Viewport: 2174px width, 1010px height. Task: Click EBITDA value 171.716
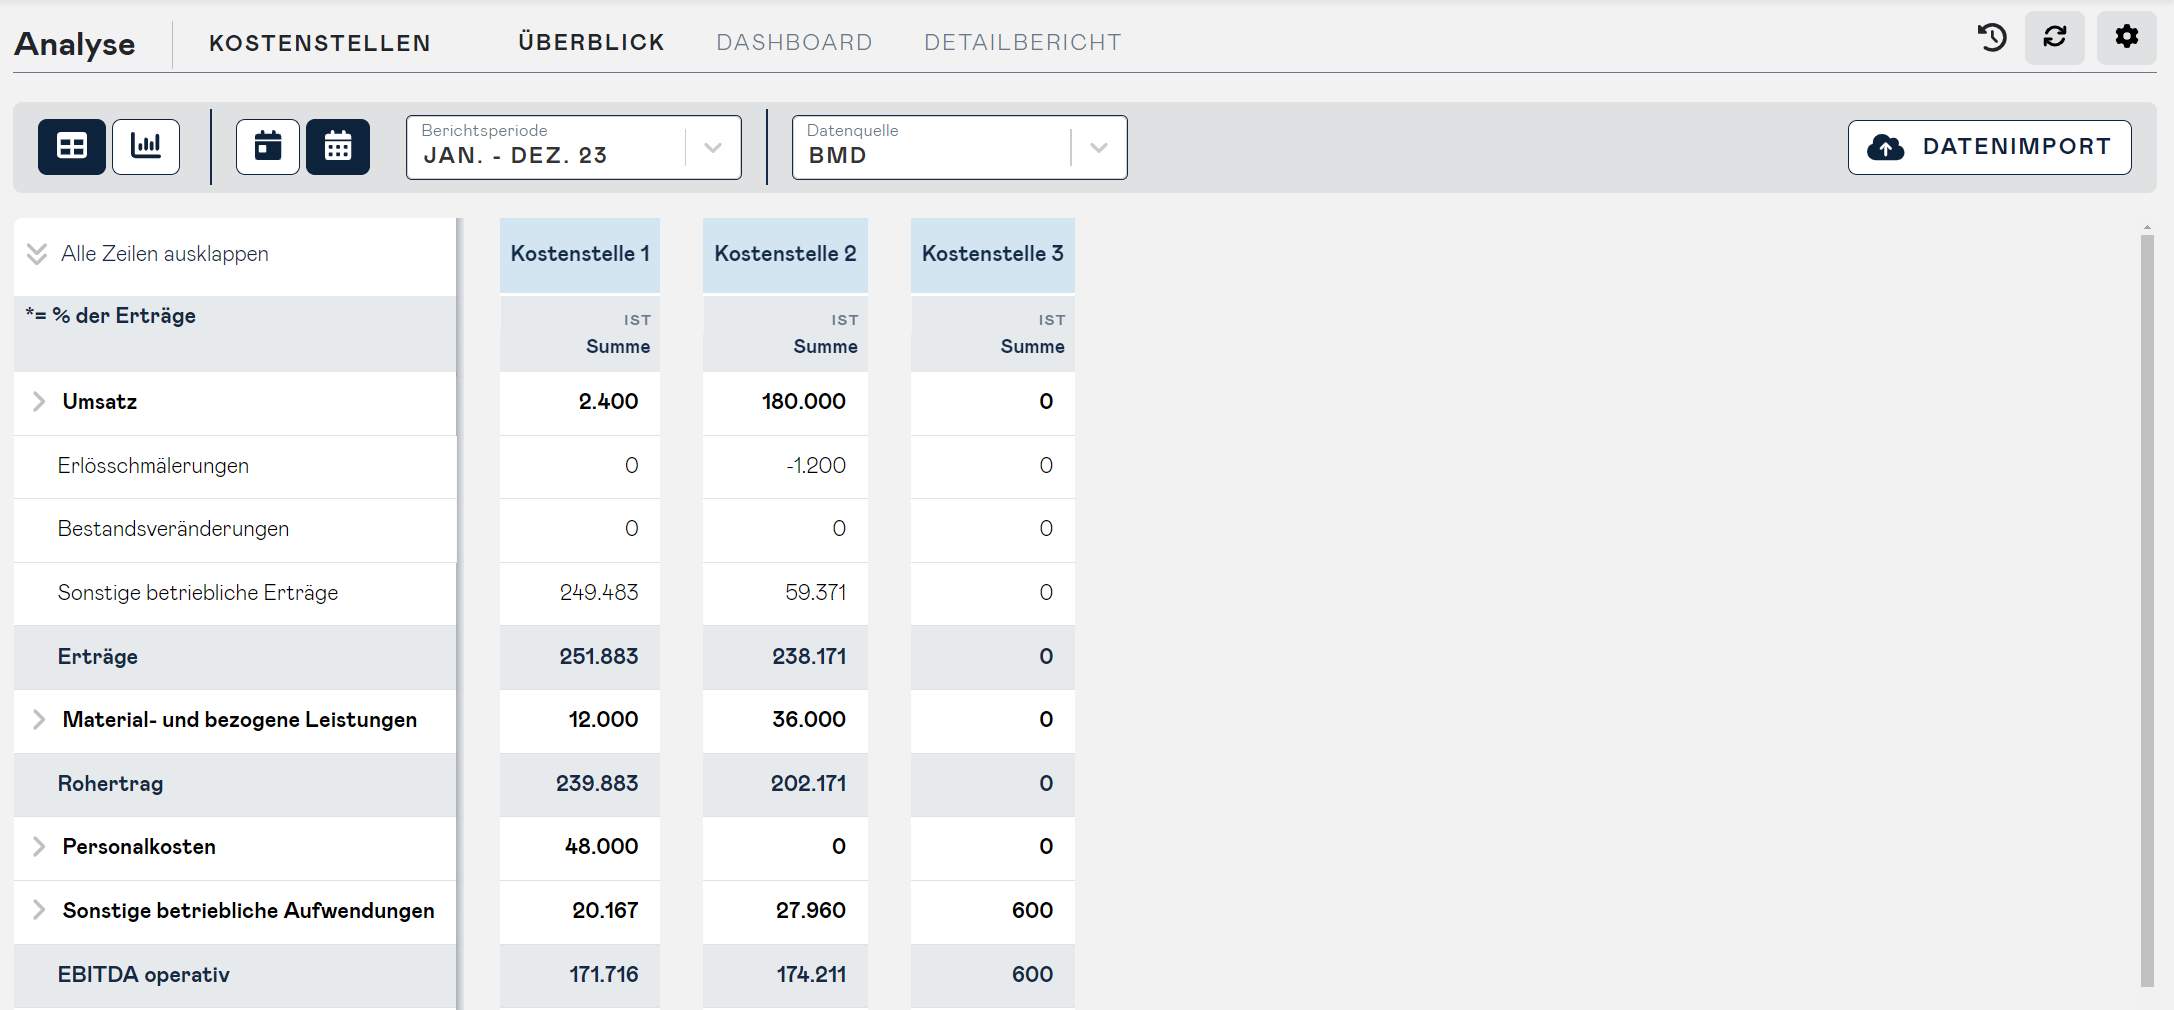pyautogui.click(x=604, y=975)
